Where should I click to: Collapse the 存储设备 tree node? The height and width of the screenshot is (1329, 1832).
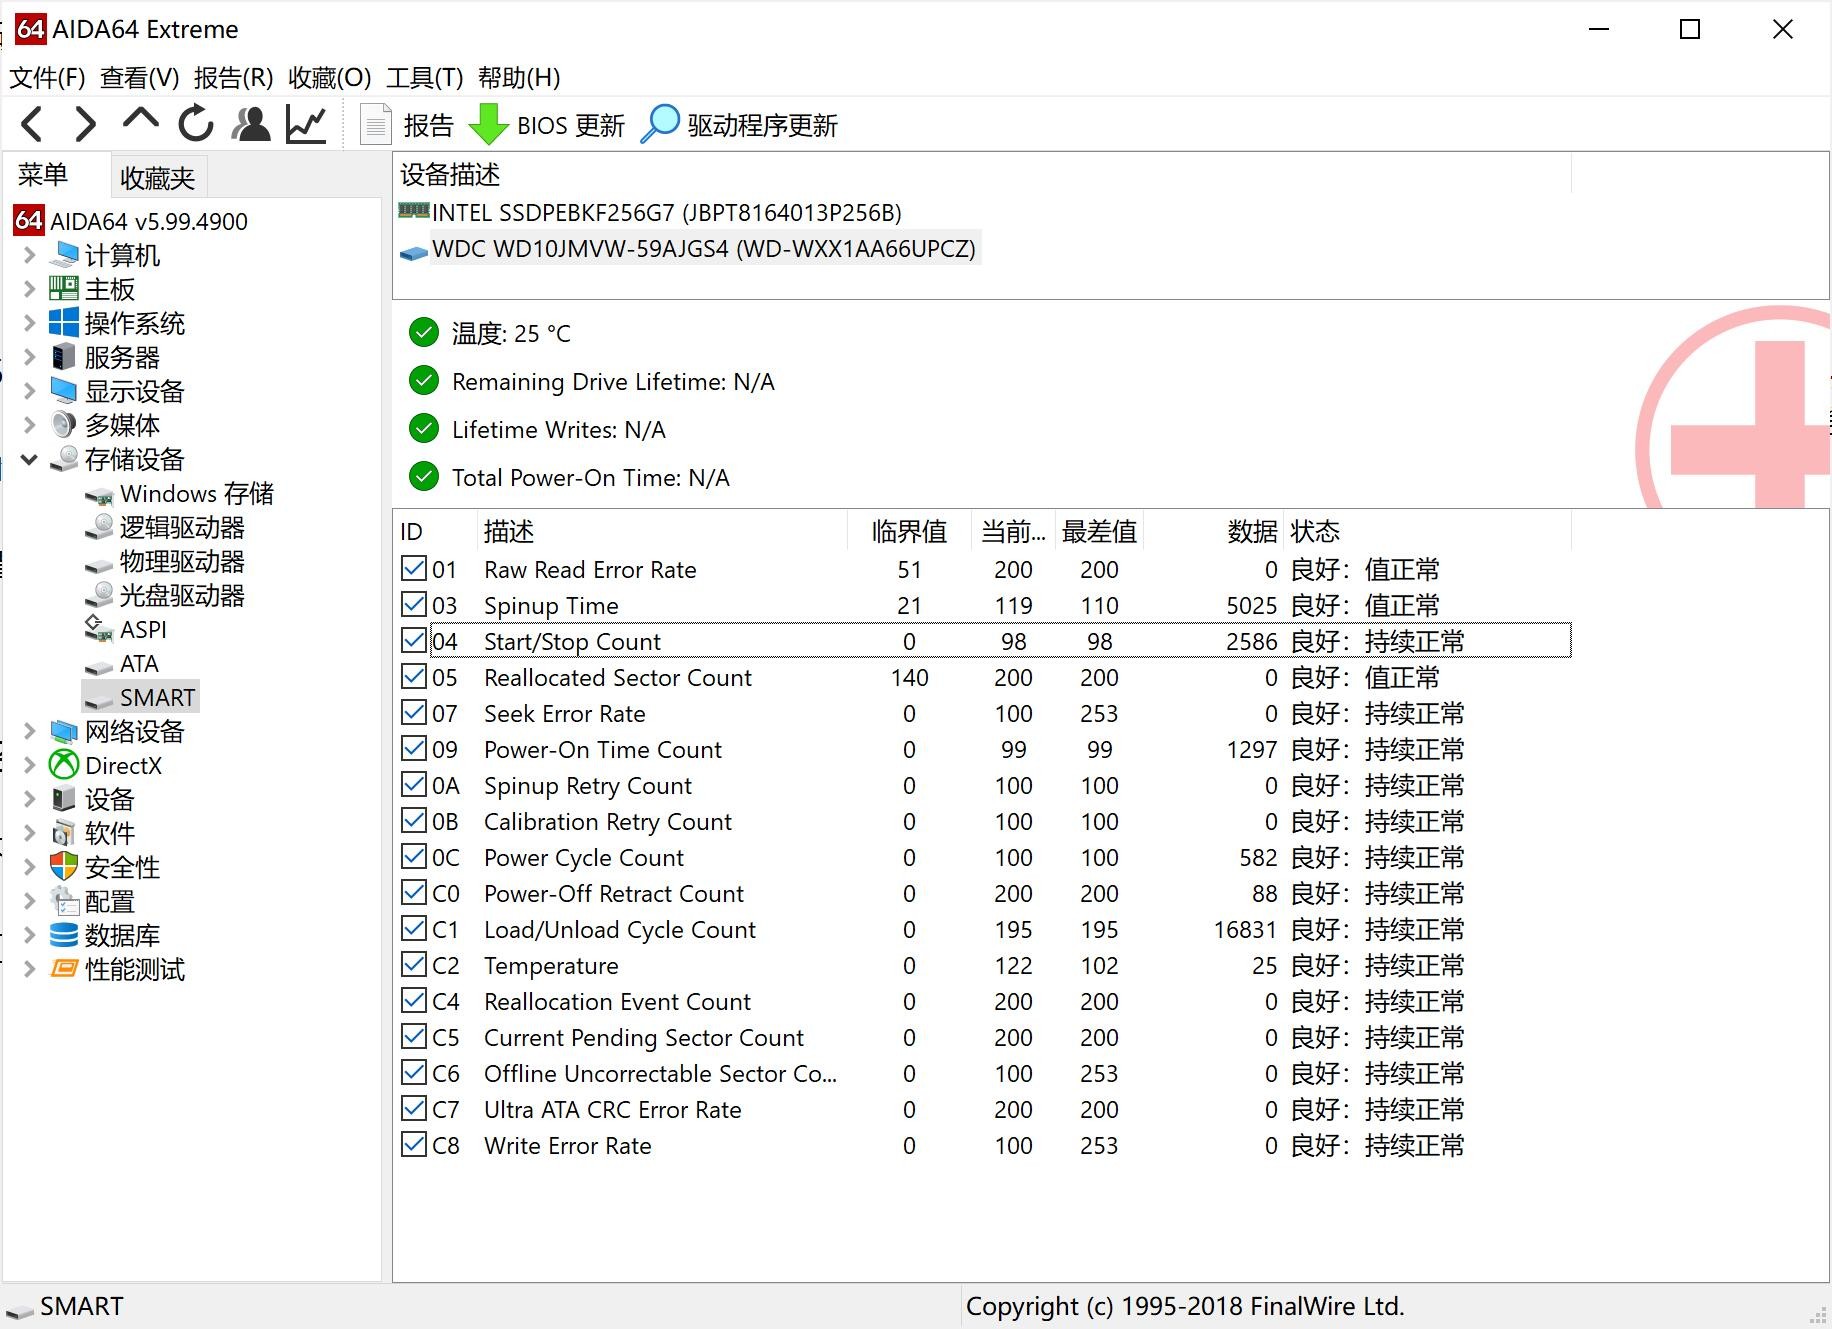(x=29, y=460)
